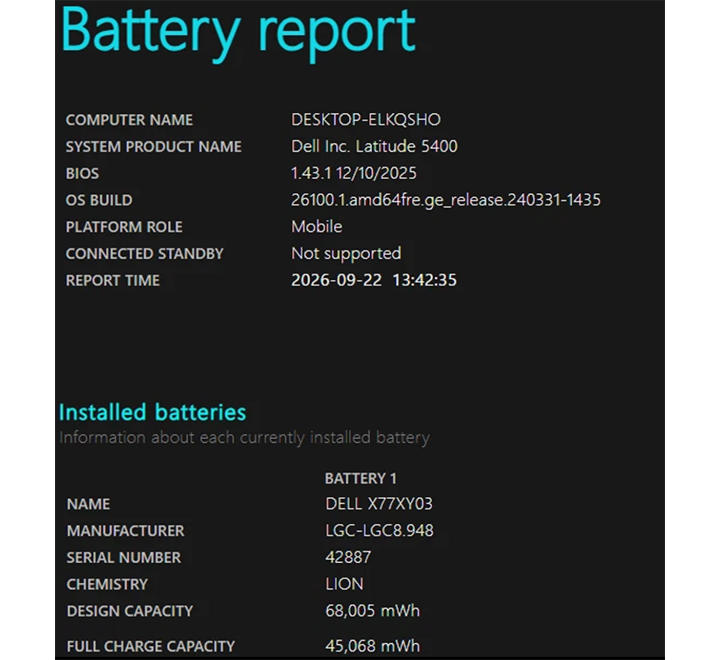The height and width of the screenshot is (660, 720).
Task: Click the CONNECTED STANDBY label
Action: (145, 254)
